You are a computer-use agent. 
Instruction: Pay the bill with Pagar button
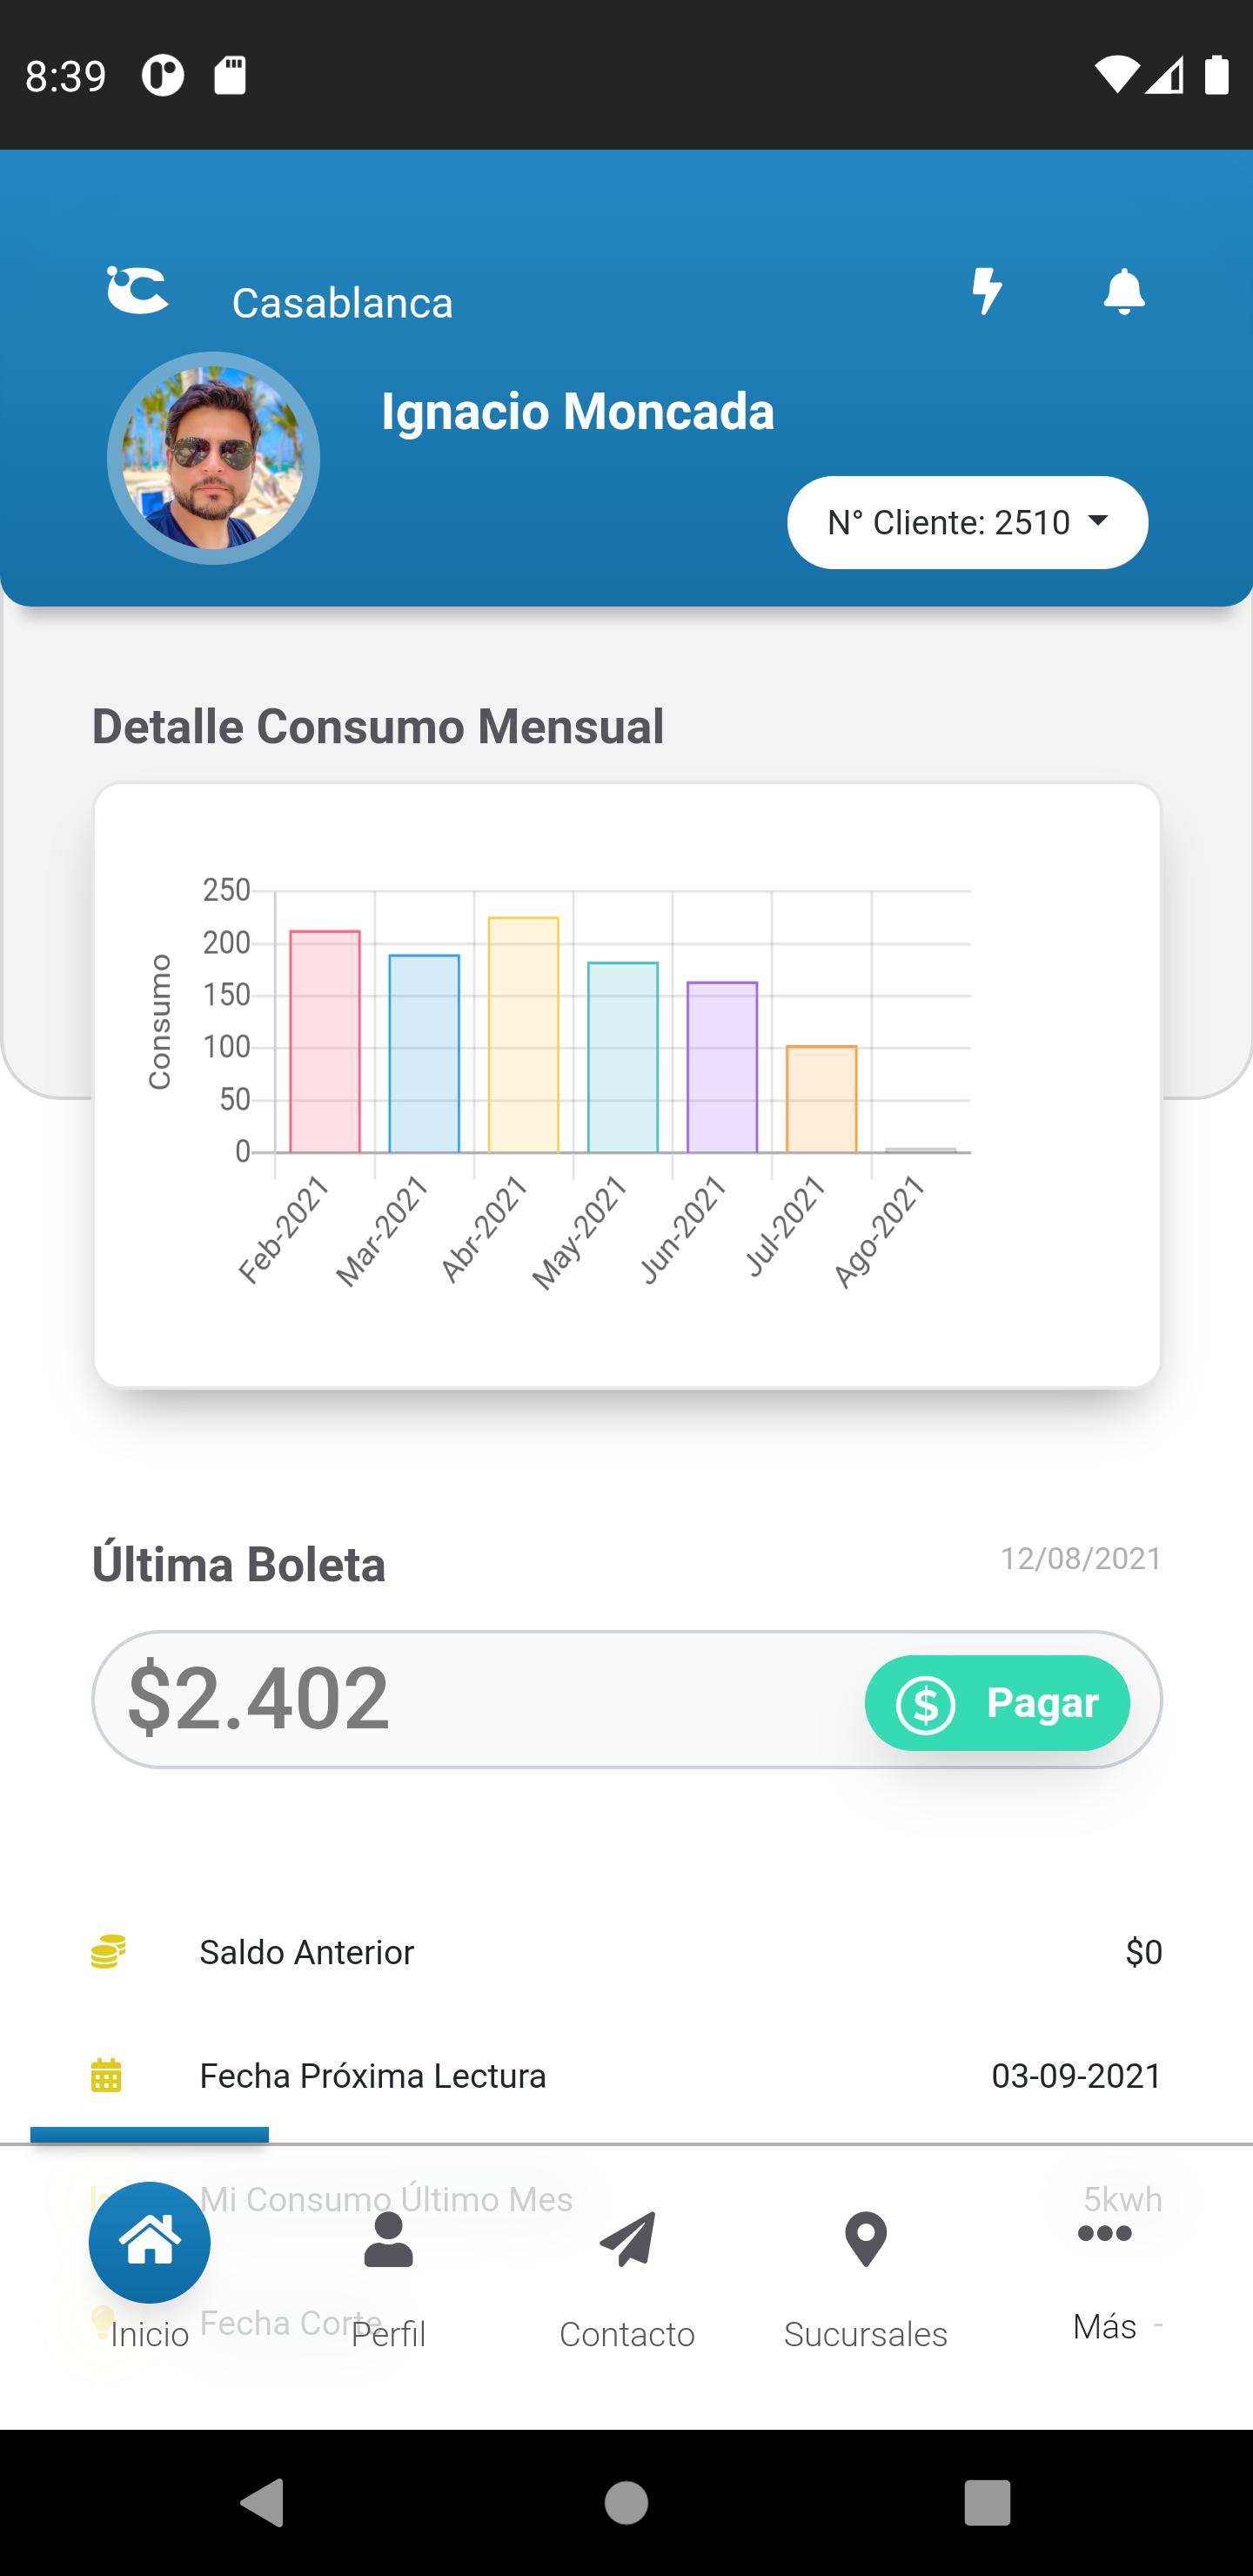coord(997,1703)
